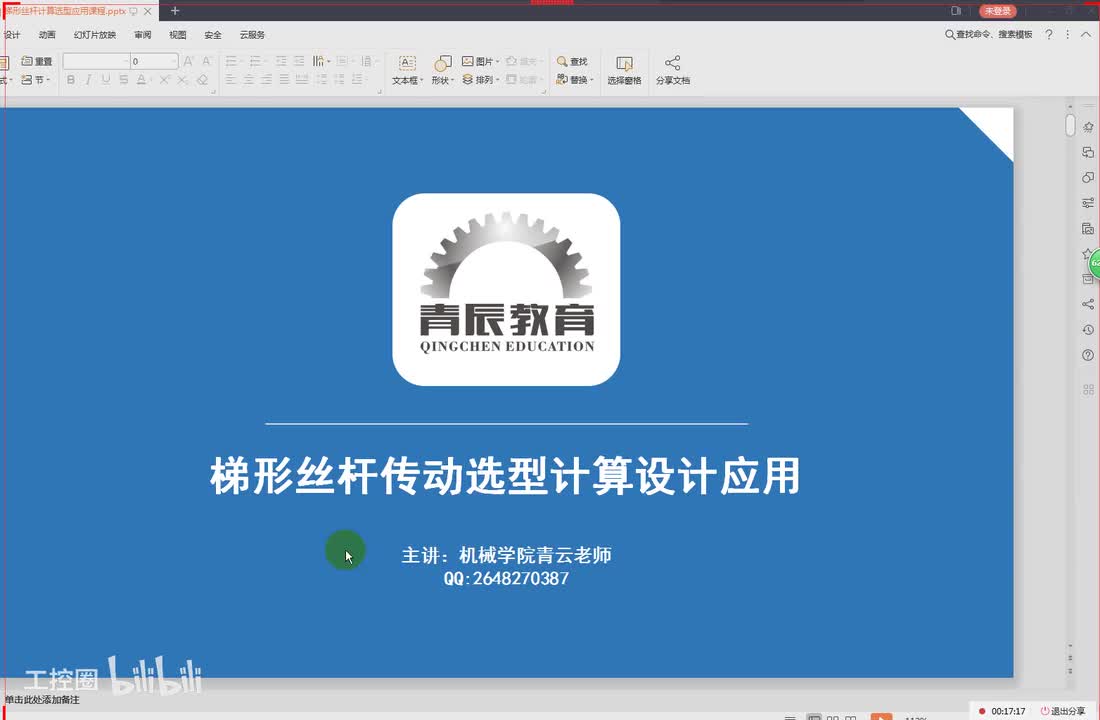This screenshot has width=1100, height=720.
Task: Open the 形状 shapes dropdown
Action: tap(442, 70)
